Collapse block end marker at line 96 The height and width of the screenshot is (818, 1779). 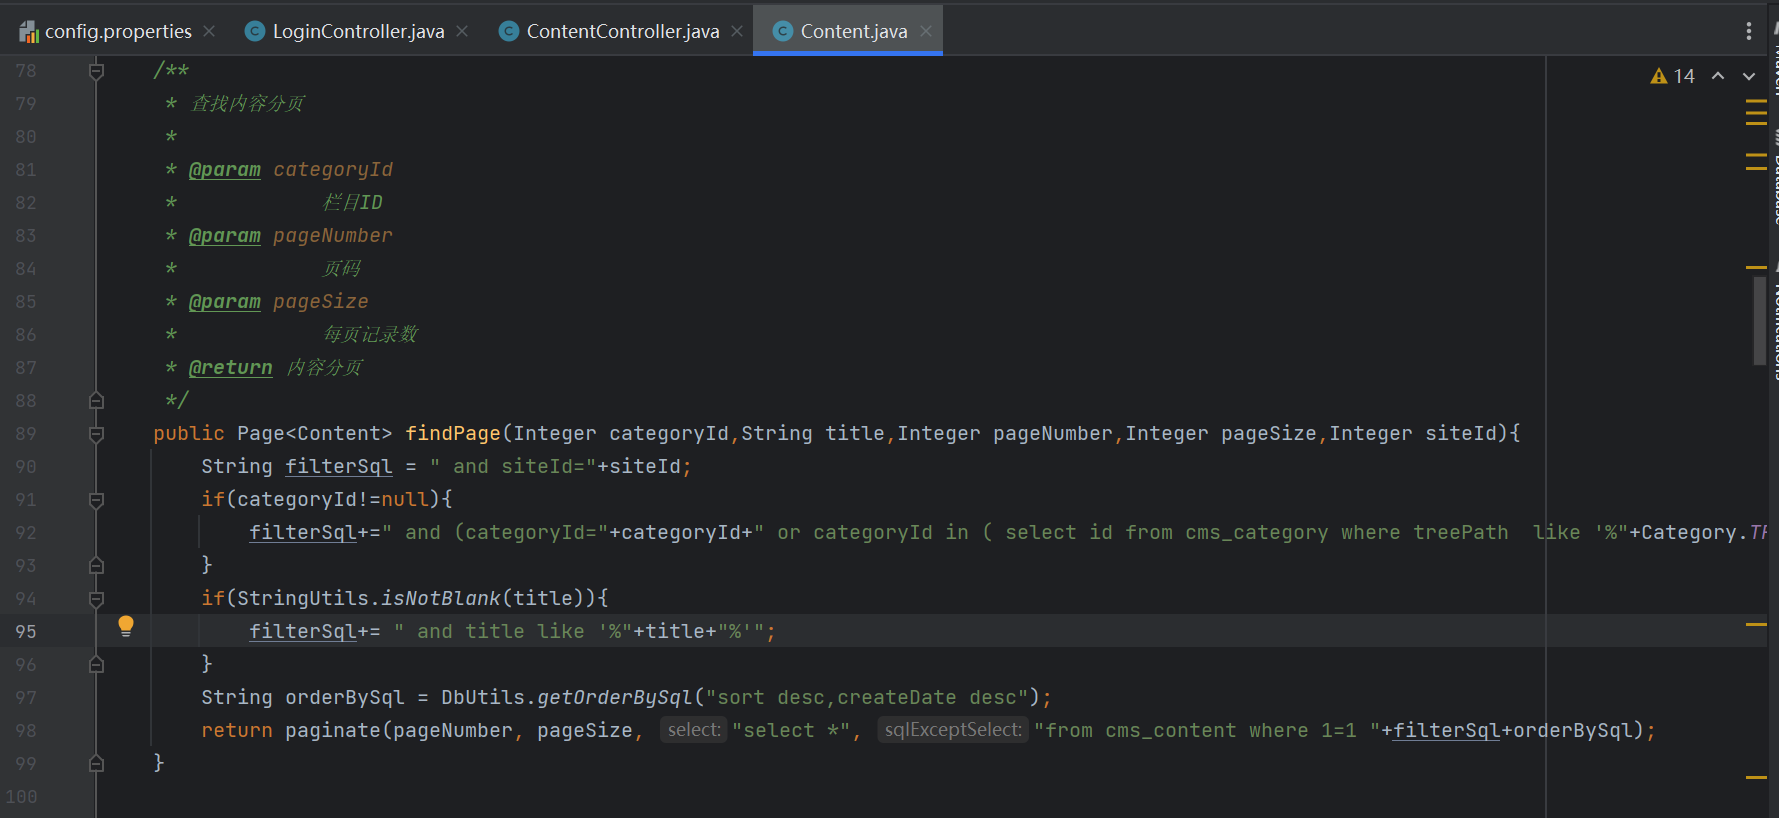pos(96,665)
